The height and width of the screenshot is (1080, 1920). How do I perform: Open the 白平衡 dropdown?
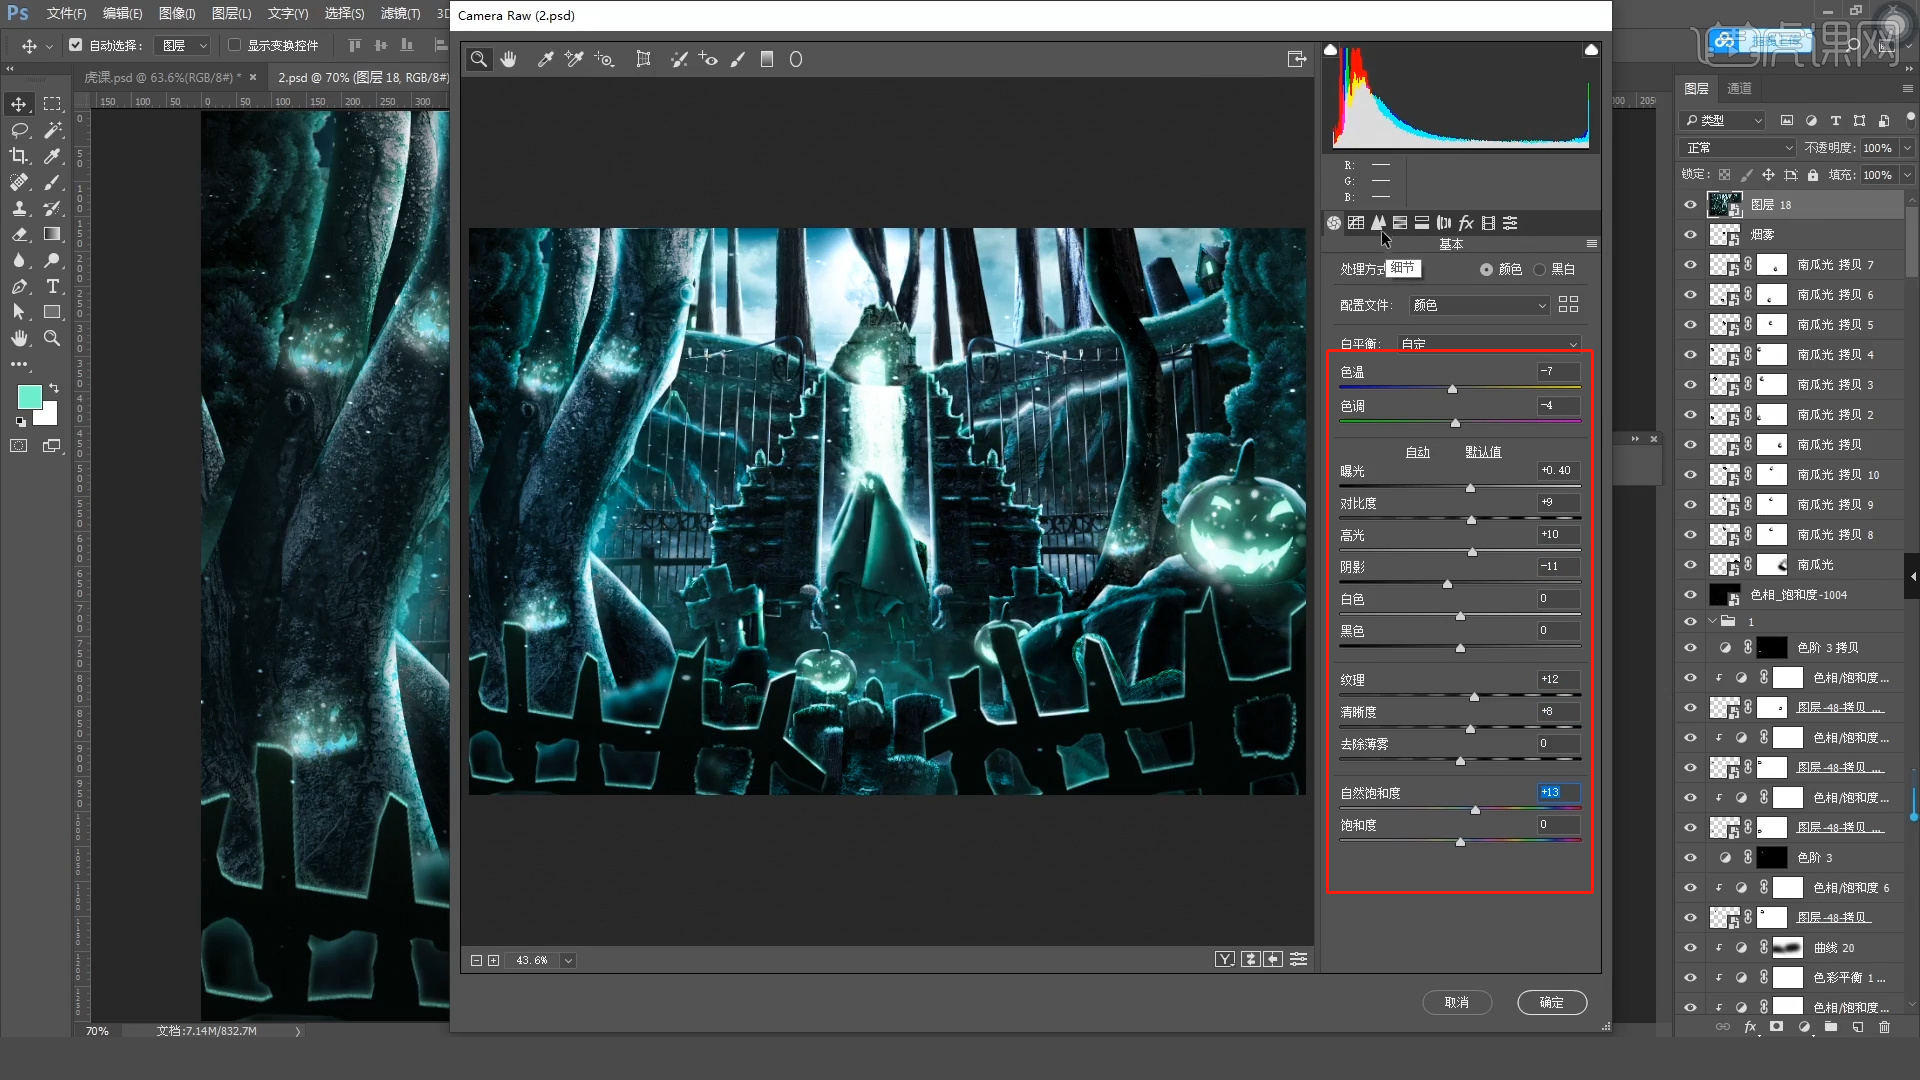[1488, 344]
